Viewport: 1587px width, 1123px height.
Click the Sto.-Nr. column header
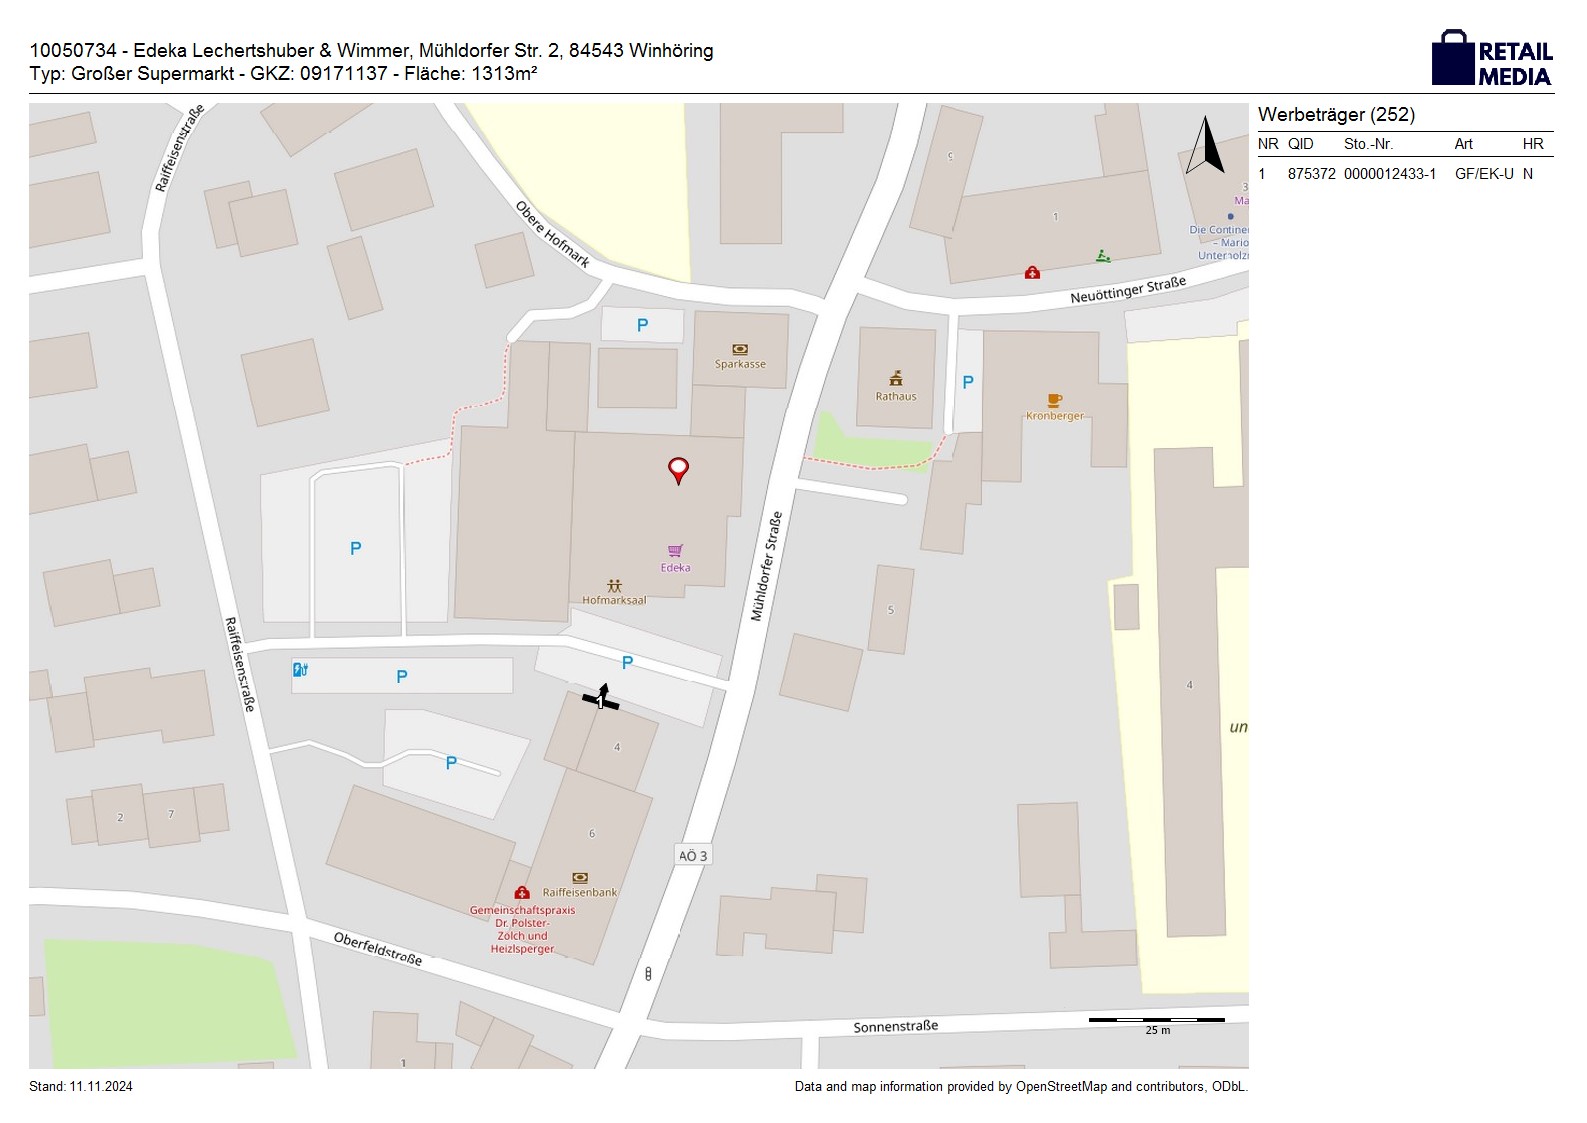click(1368, 144)
